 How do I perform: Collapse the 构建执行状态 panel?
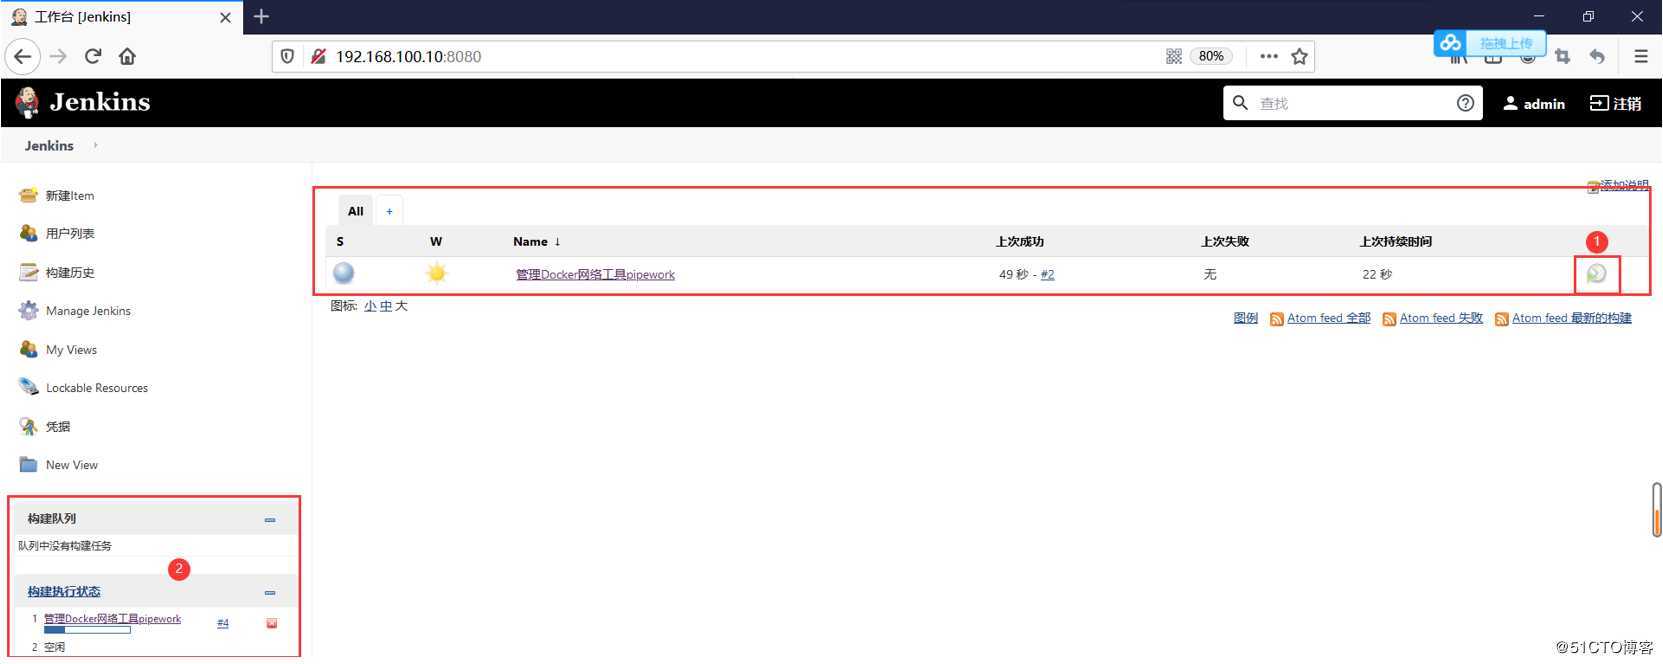coord(270,593)
